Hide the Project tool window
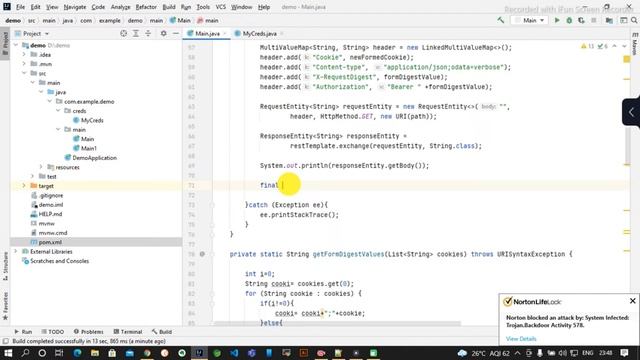This screenshot has width=640, height=360. 176,33
